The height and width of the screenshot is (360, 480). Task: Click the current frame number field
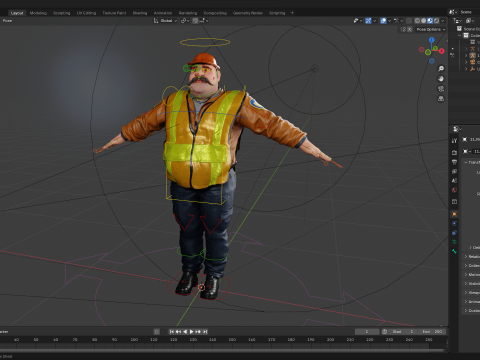click(367, 332)
